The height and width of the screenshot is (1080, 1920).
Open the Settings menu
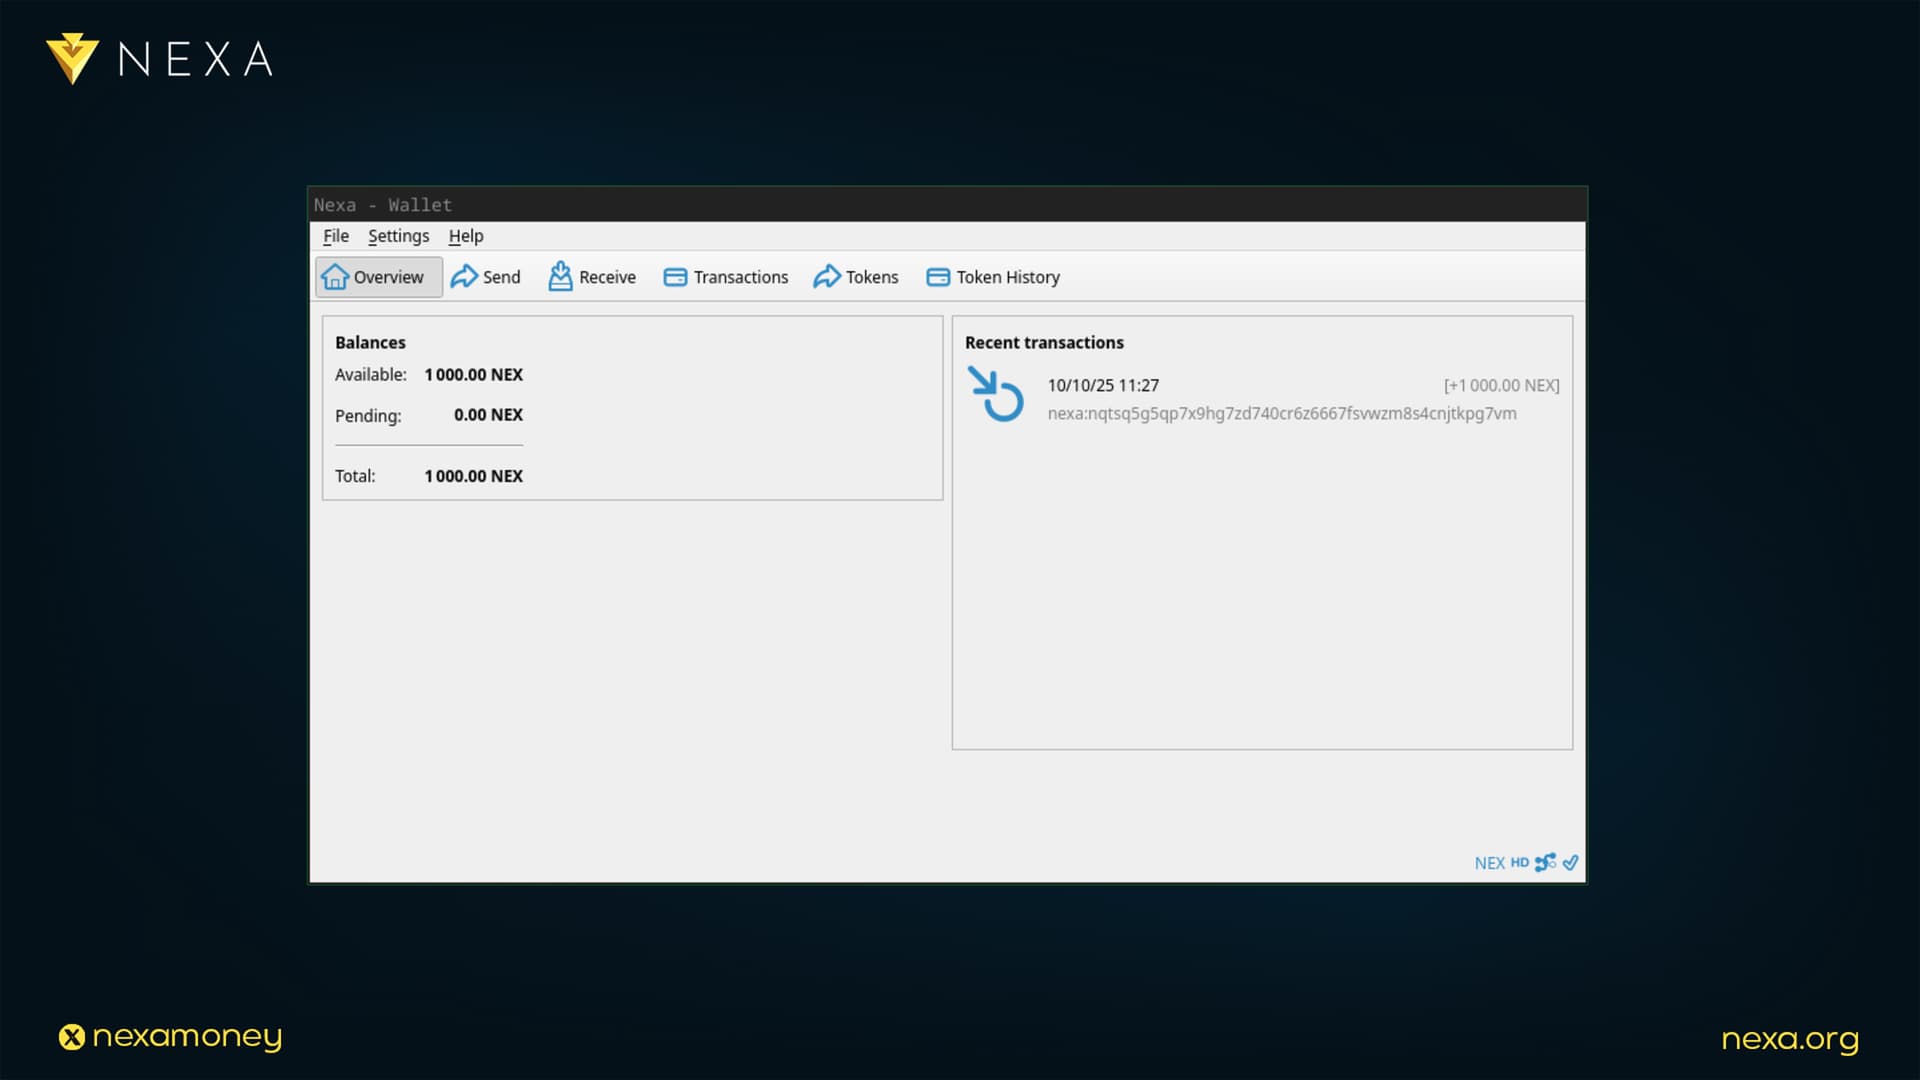coord(398,236)
